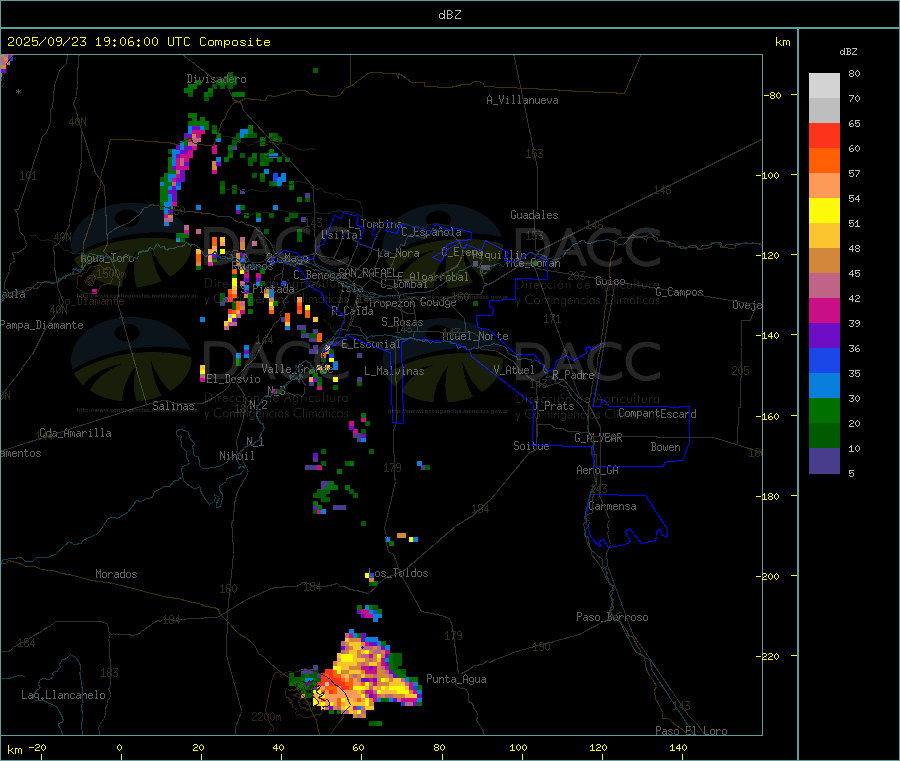Click the 'dBZ' heading above the color legend
The image size is (900, 761).
point(848,52)
